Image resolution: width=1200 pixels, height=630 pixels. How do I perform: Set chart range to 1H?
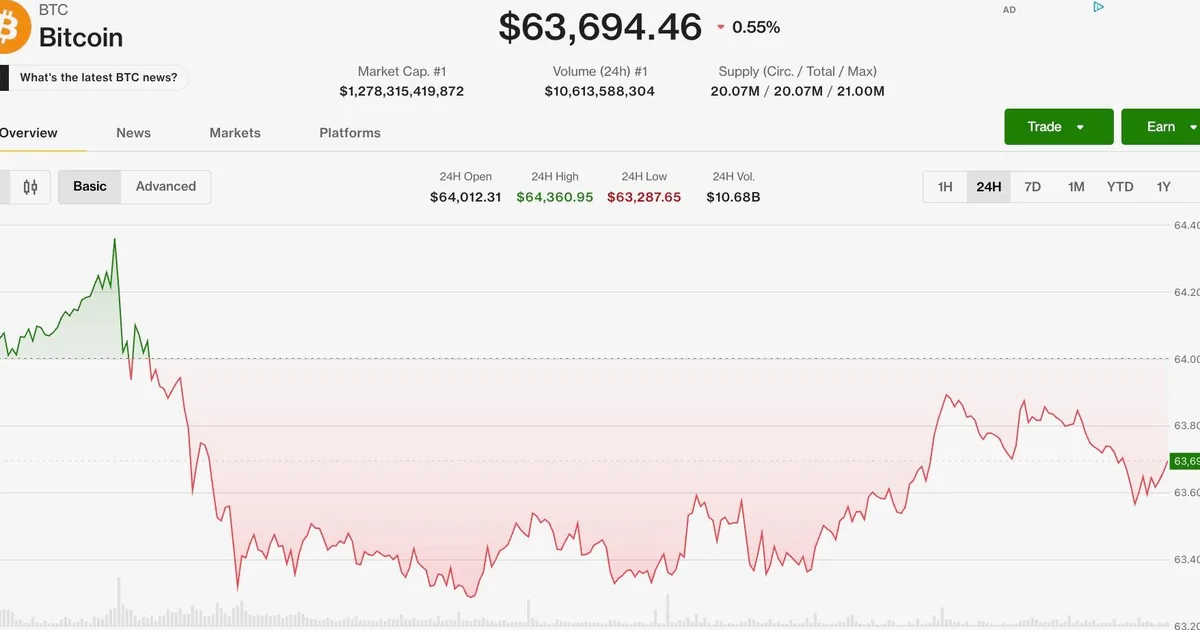click(x=945, y=187)
